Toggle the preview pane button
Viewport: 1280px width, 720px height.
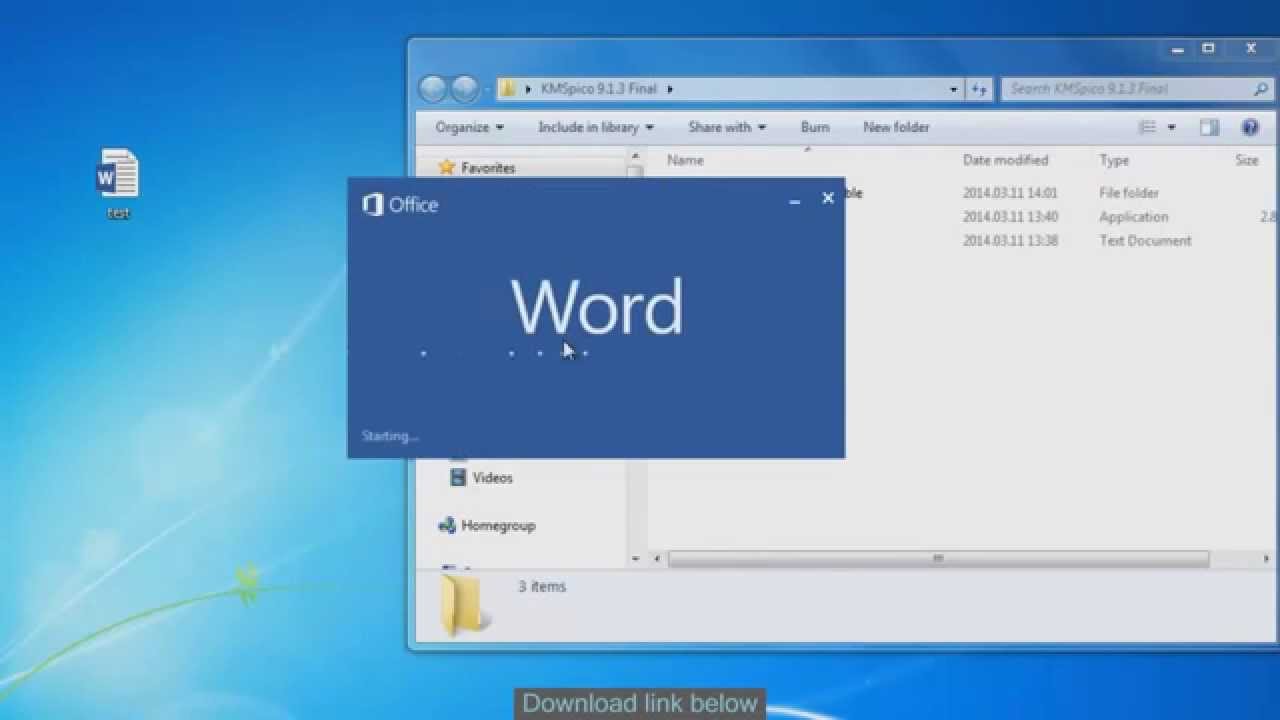pyautogui.click(x=1209, y=127)
